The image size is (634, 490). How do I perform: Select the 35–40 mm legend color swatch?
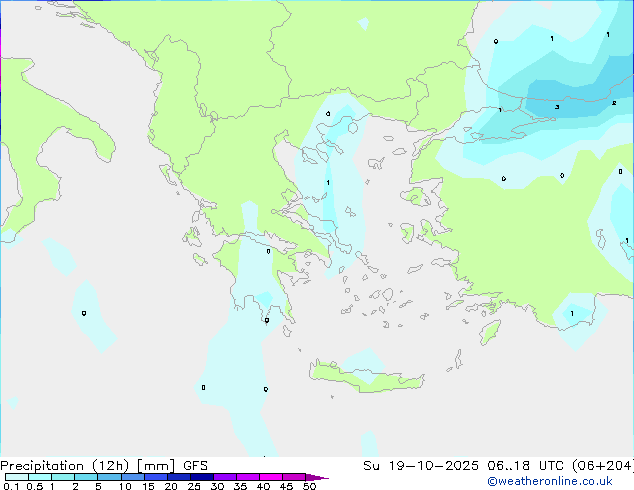248,477
